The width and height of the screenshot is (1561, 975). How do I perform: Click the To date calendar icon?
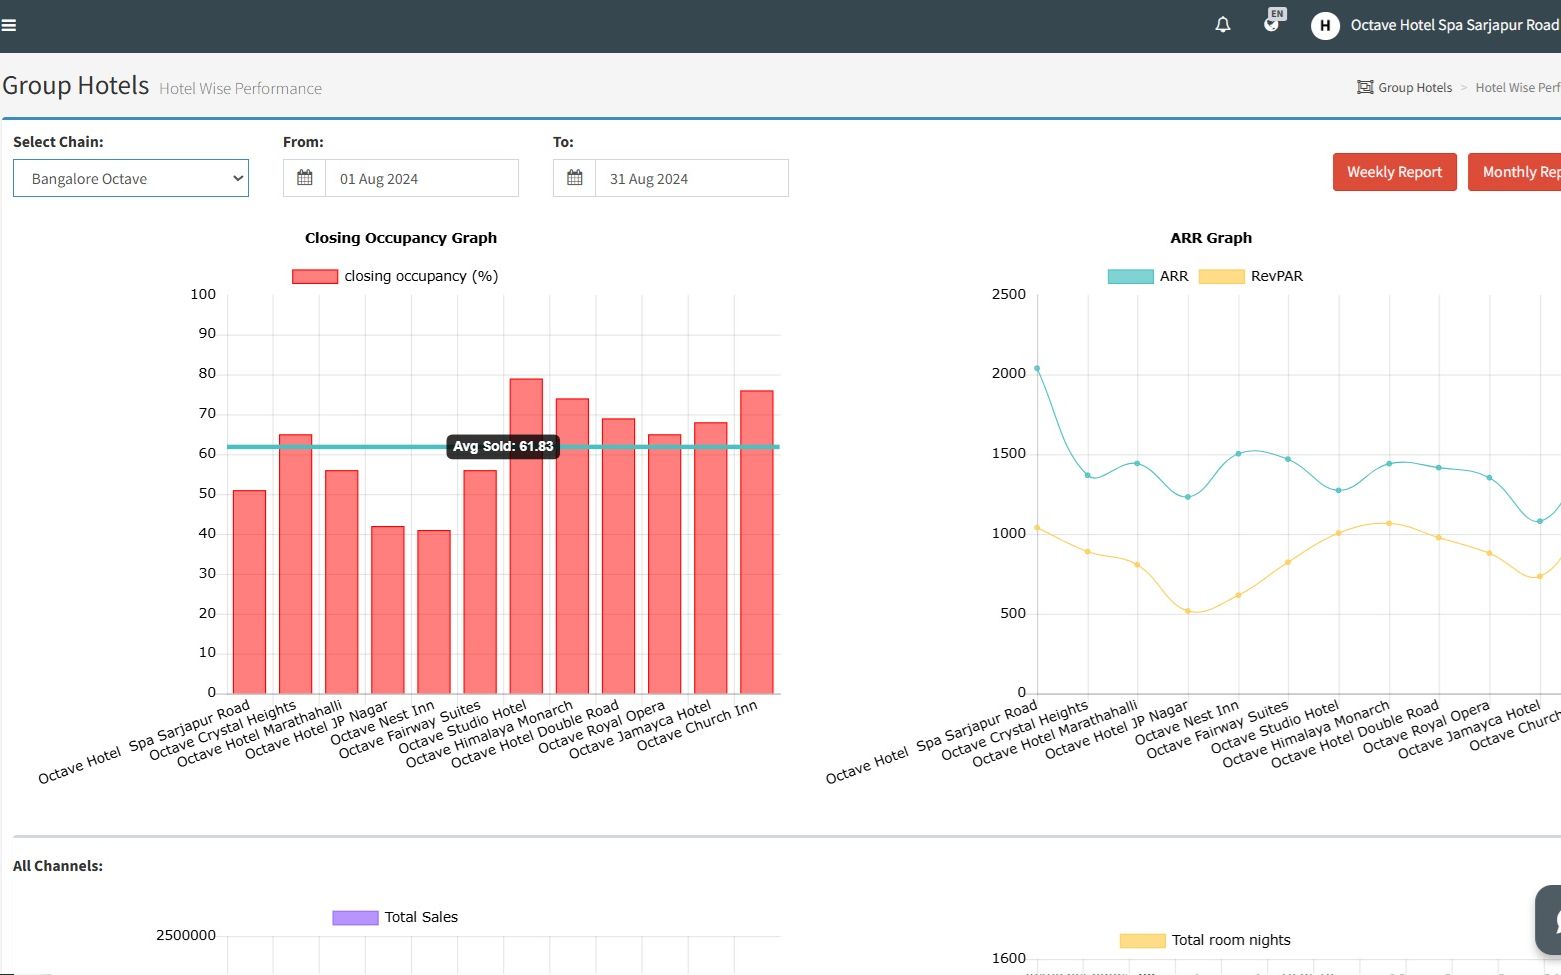click(575, 178)
